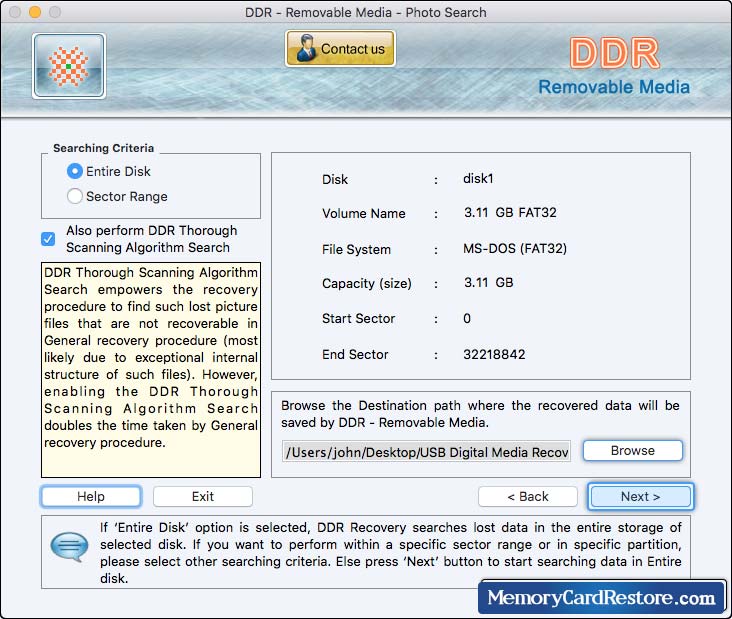Click the DDR Removable Media brand logo

614,66
